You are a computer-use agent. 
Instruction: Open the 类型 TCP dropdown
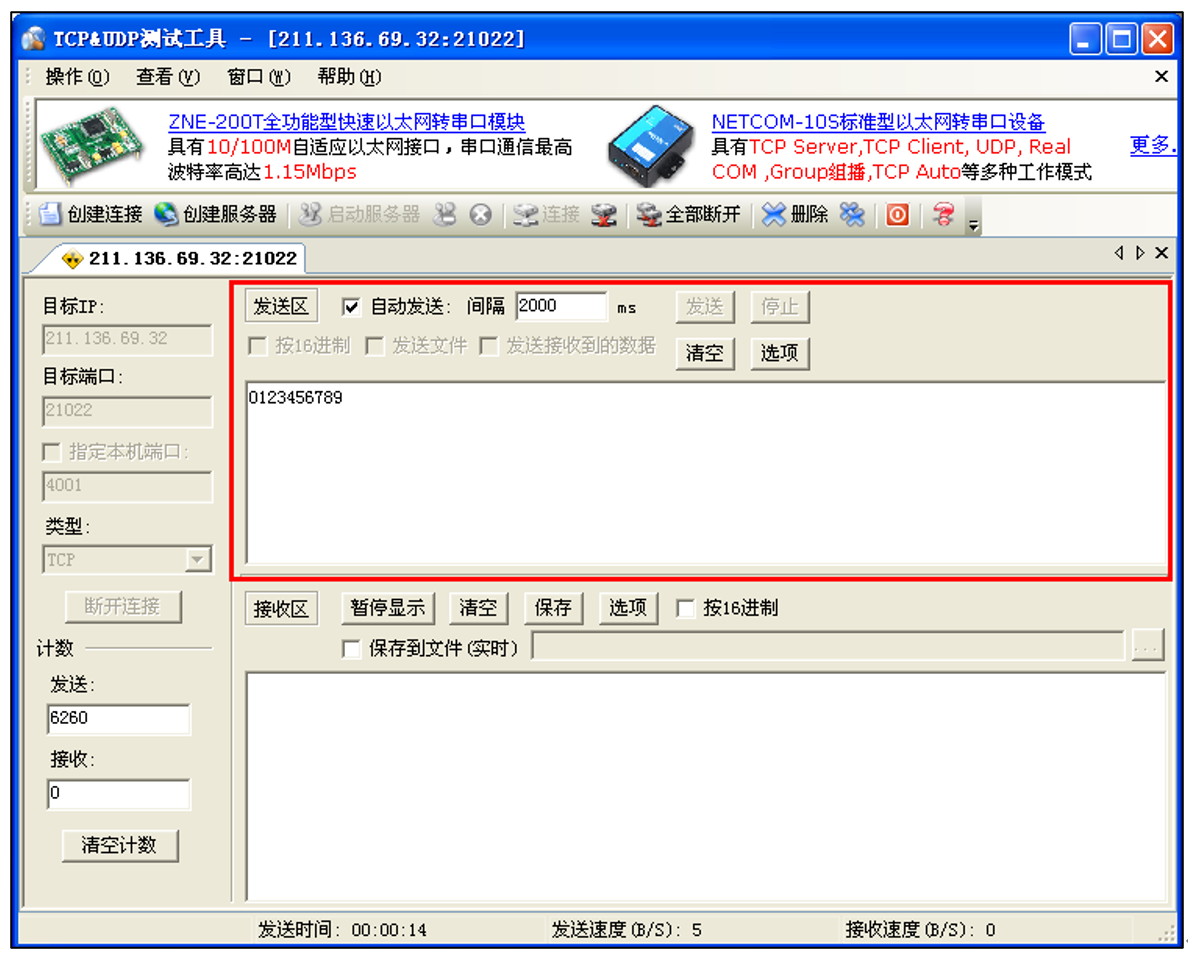(198, 560)
